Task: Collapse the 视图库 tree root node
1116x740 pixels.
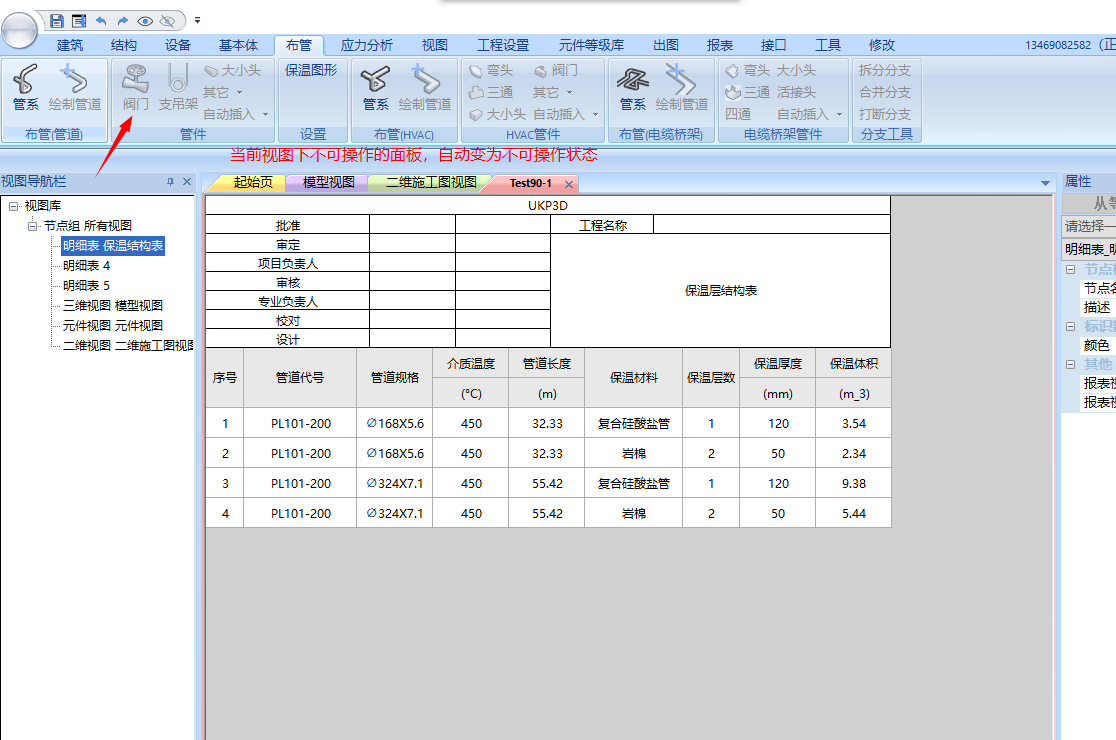Action: click(14, 206)
